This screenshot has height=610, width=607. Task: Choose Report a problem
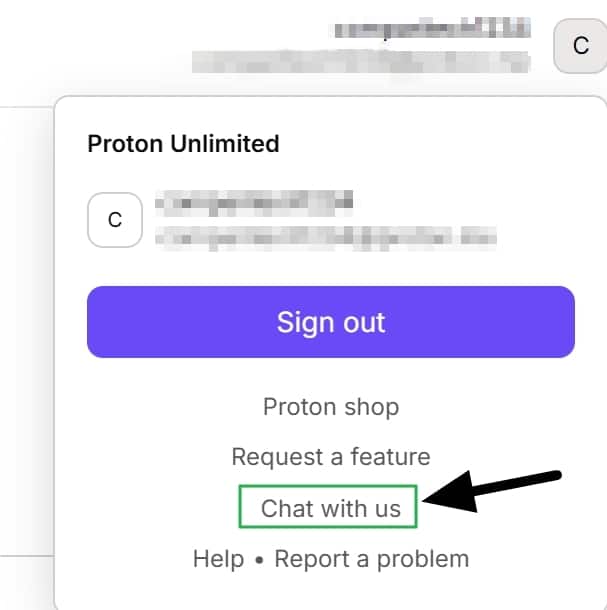372,559
